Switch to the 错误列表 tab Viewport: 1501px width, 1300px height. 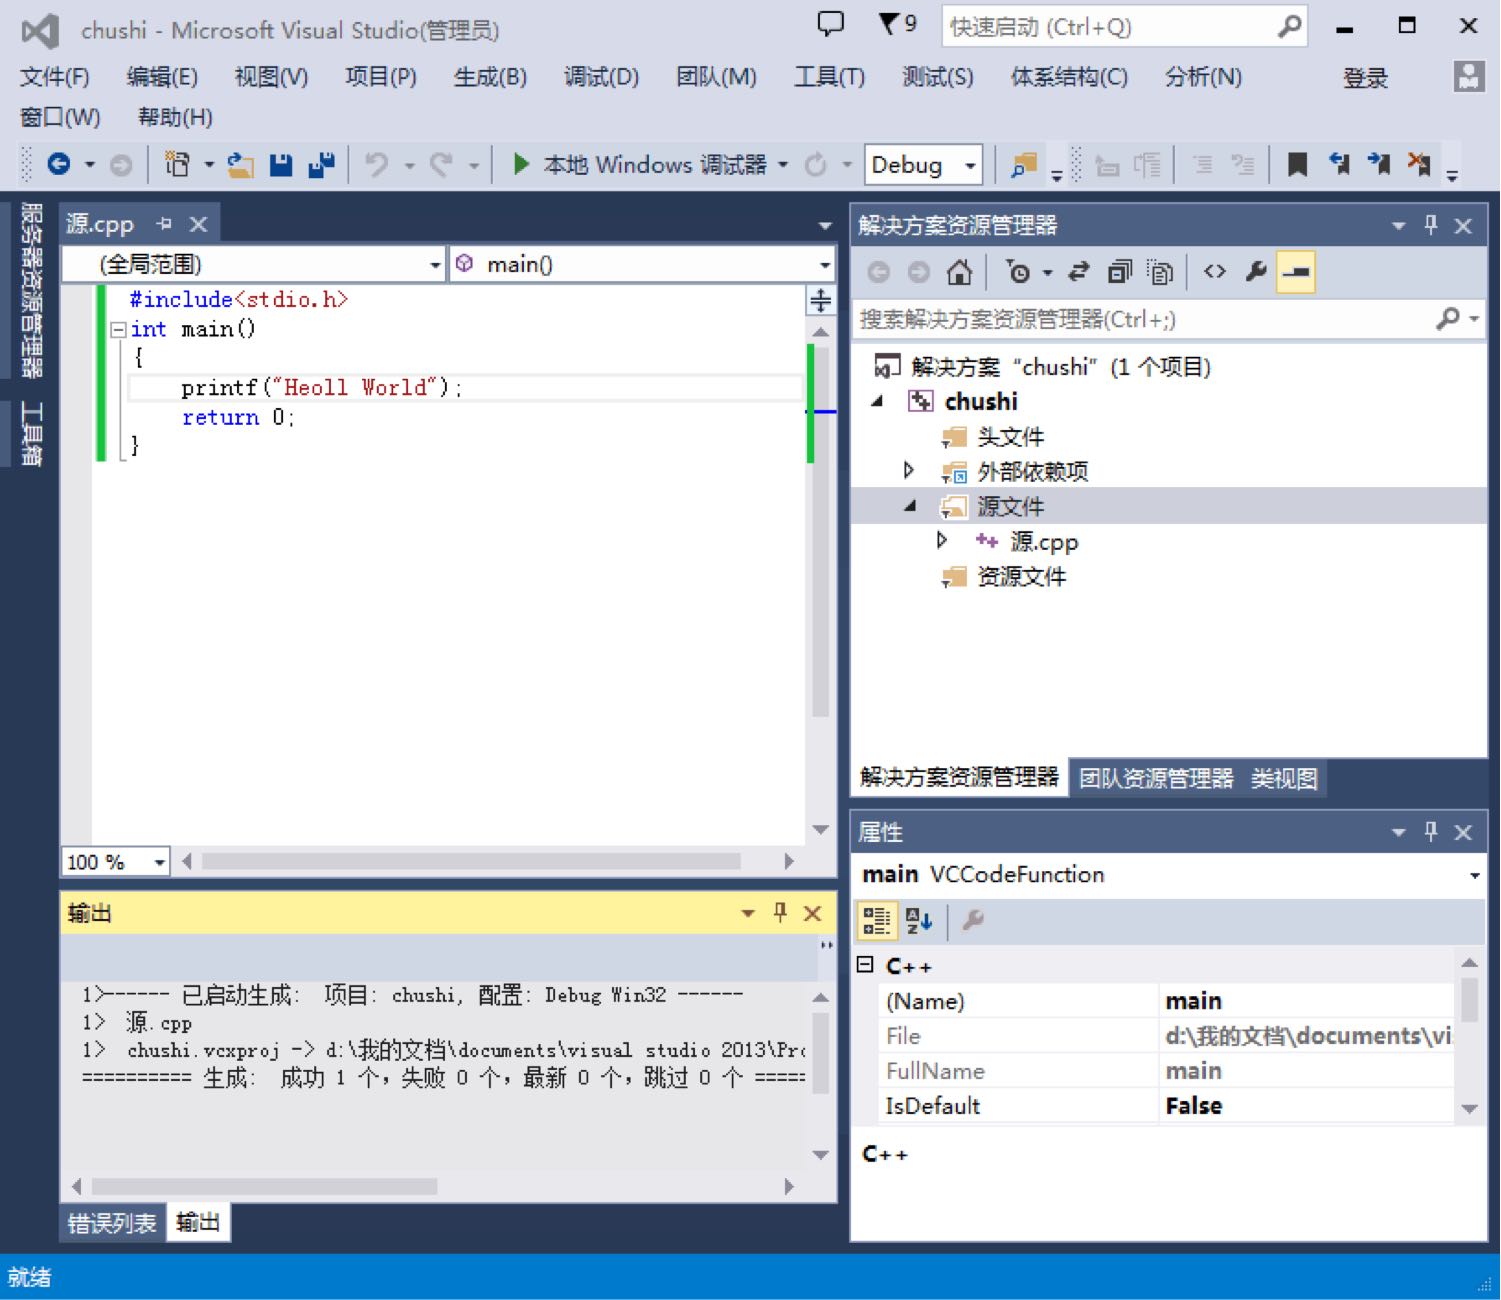tap(112, 1223)
